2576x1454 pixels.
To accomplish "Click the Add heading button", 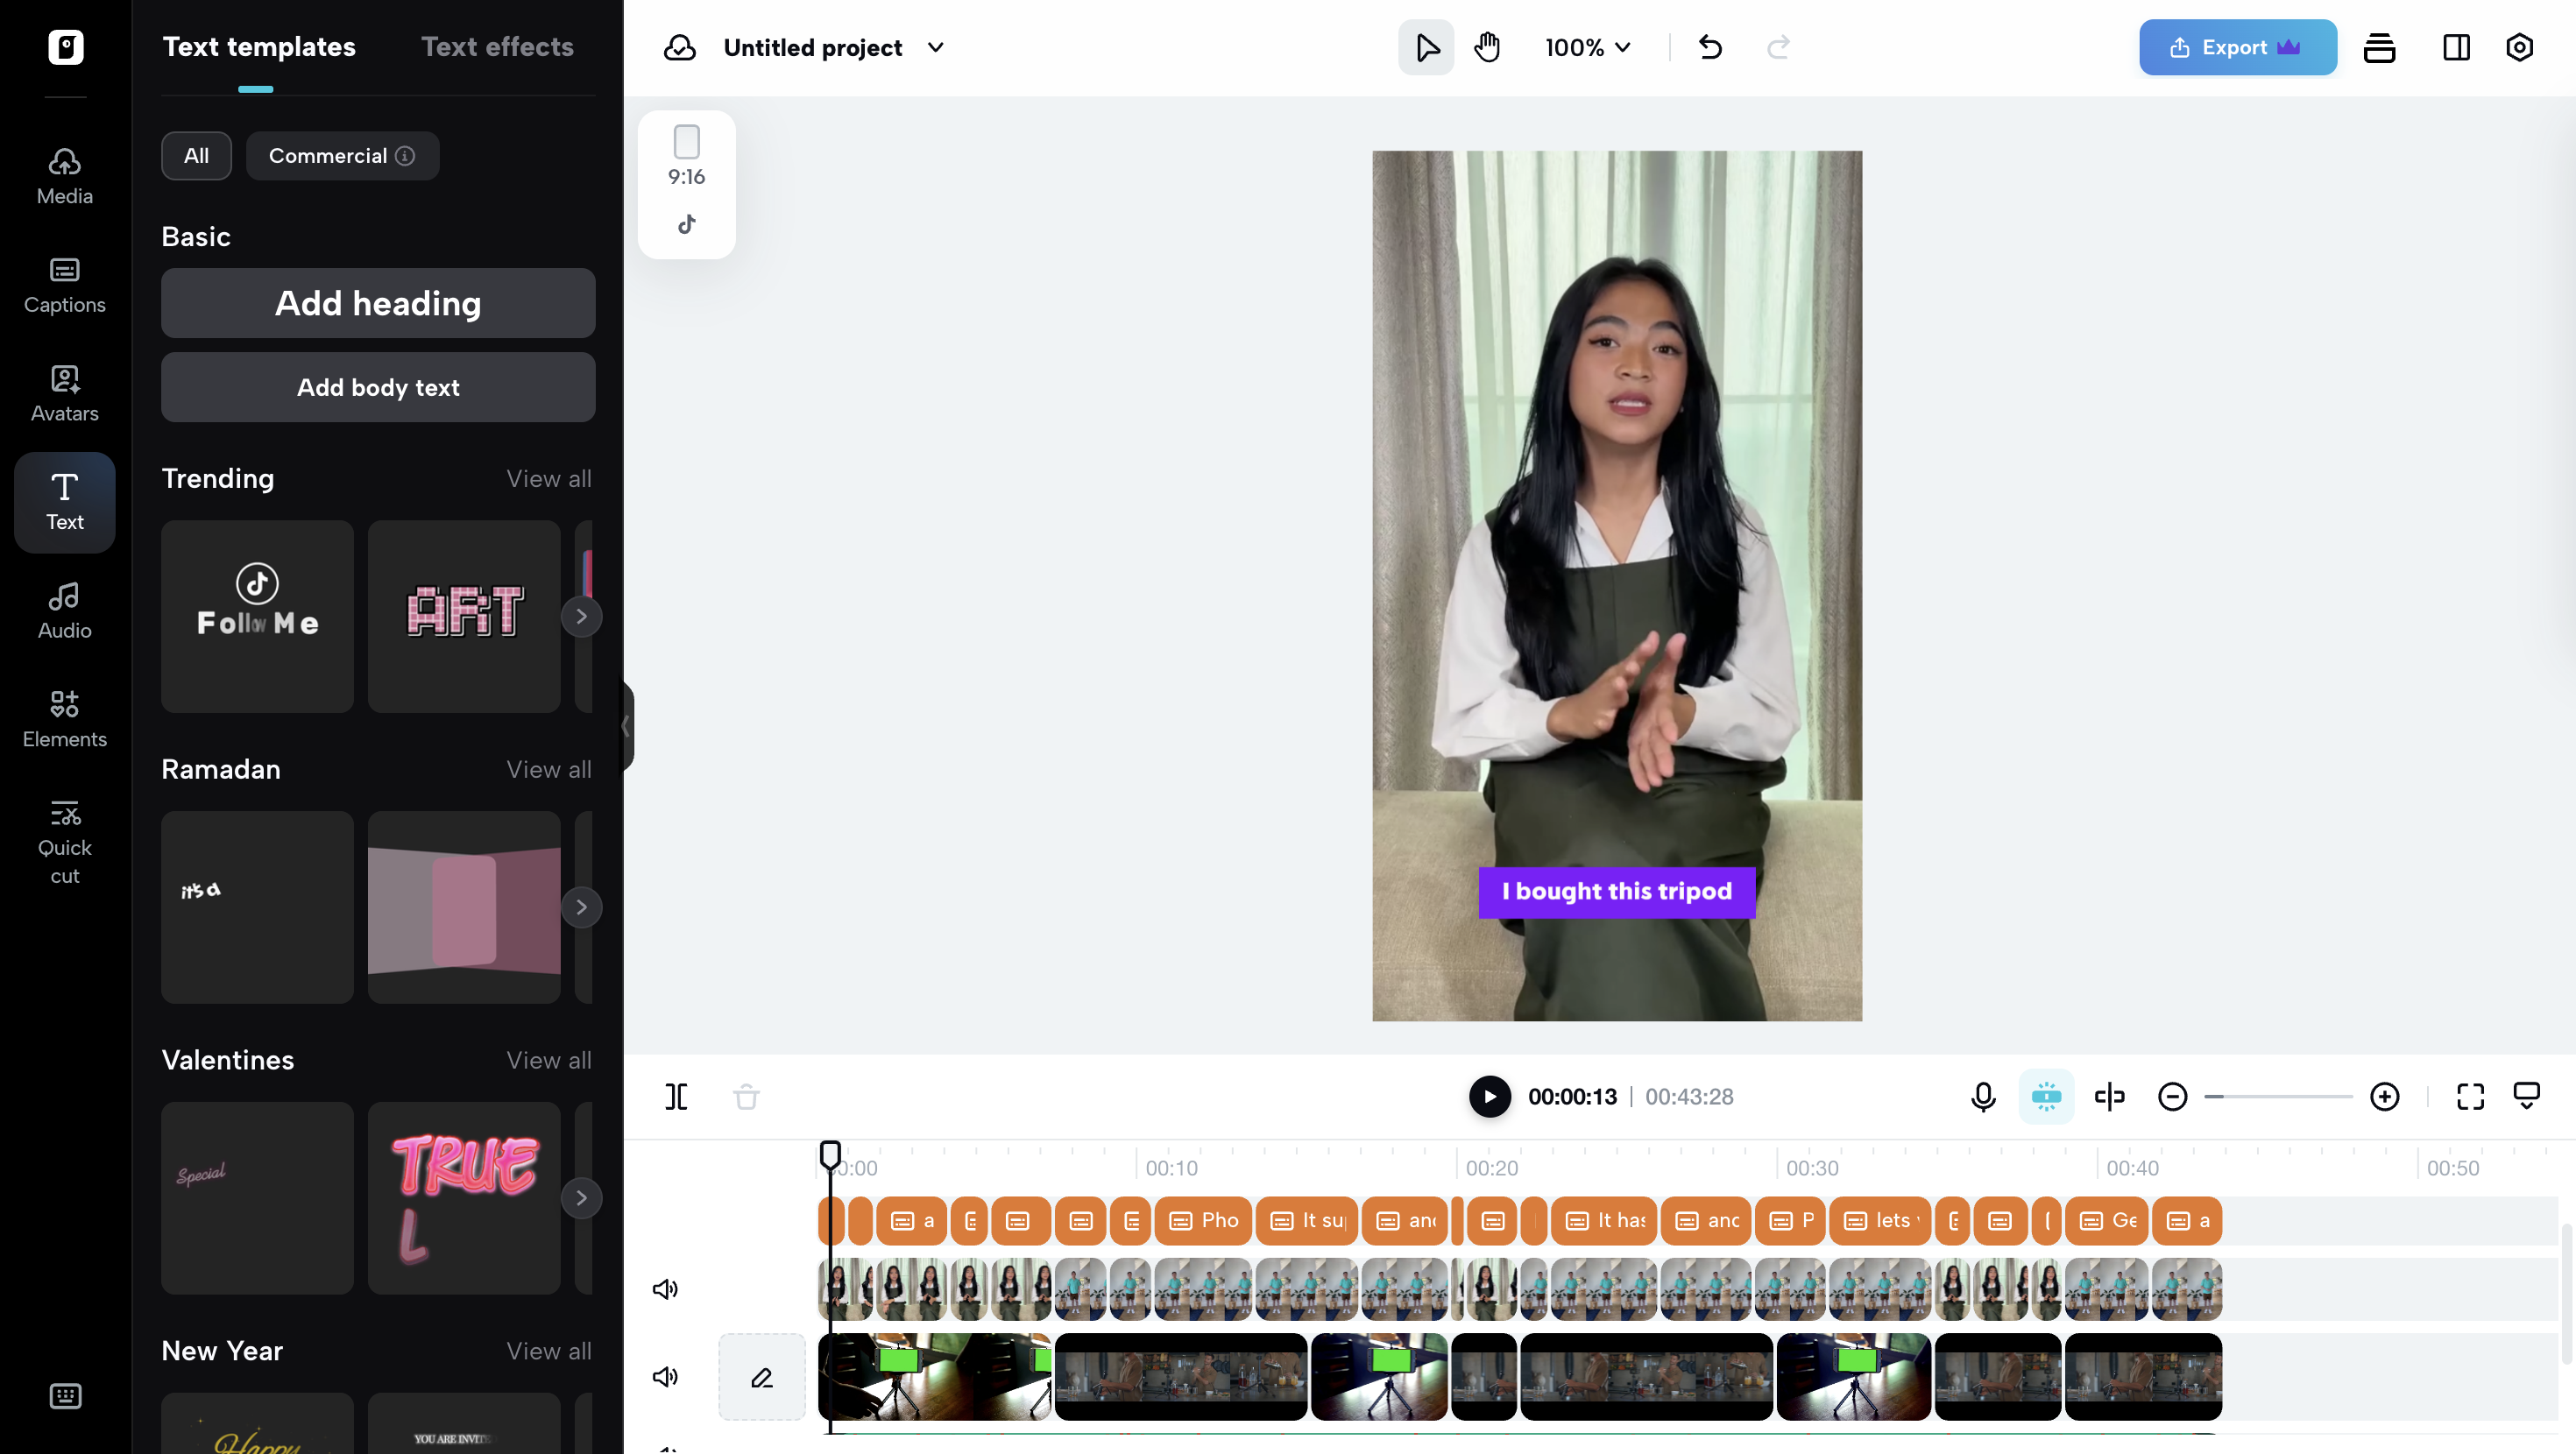I will tap(378, 303).
